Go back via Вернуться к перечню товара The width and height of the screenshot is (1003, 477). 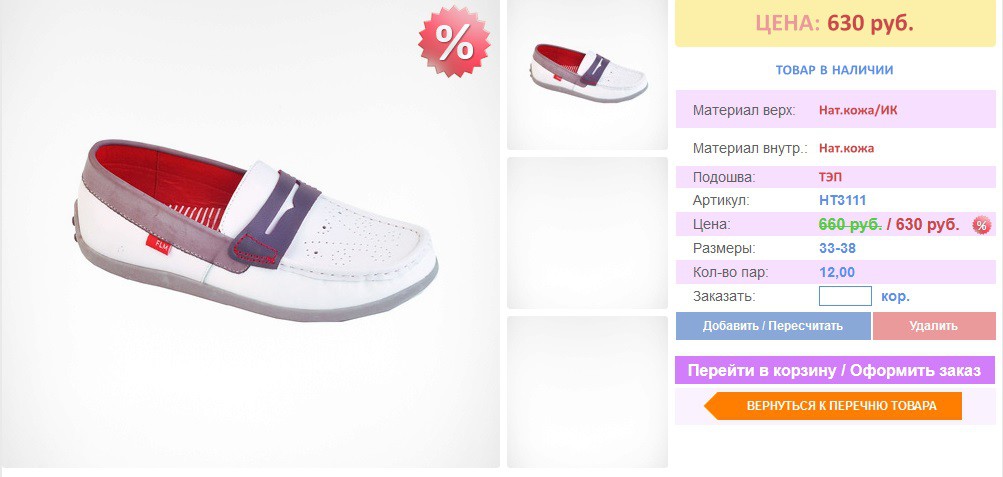(833, 406)
